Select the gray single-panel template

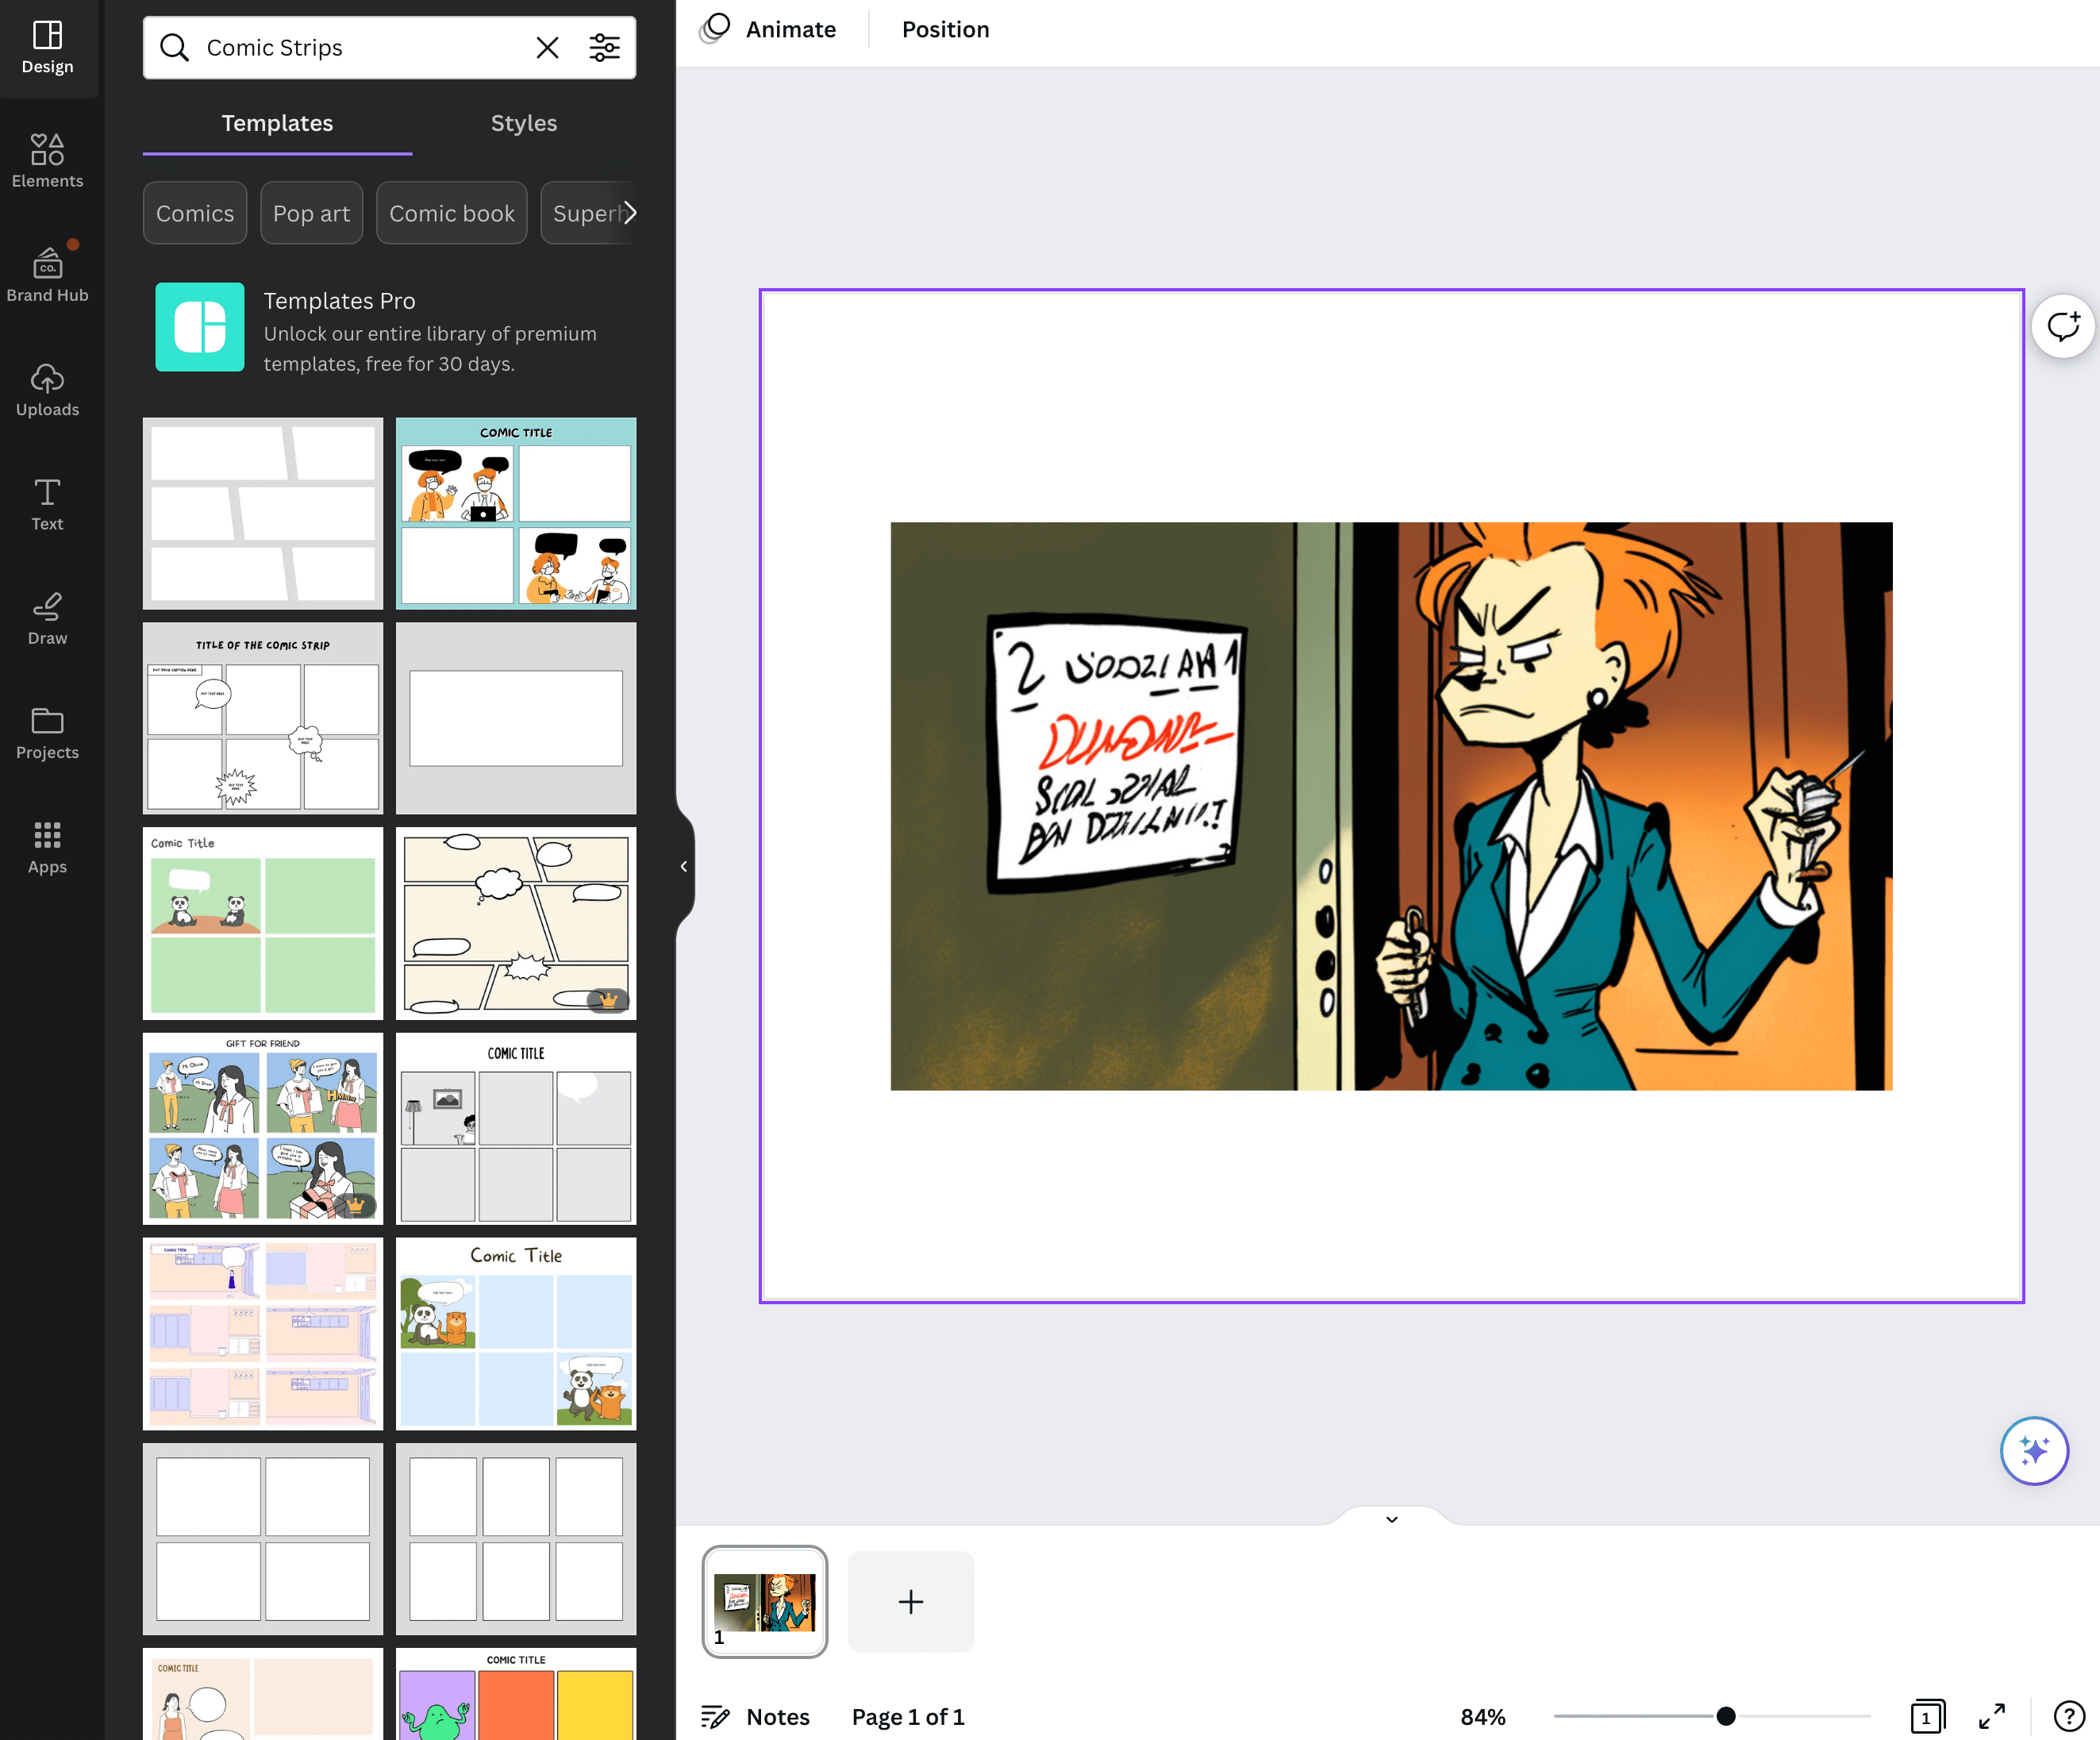point(516,718)
